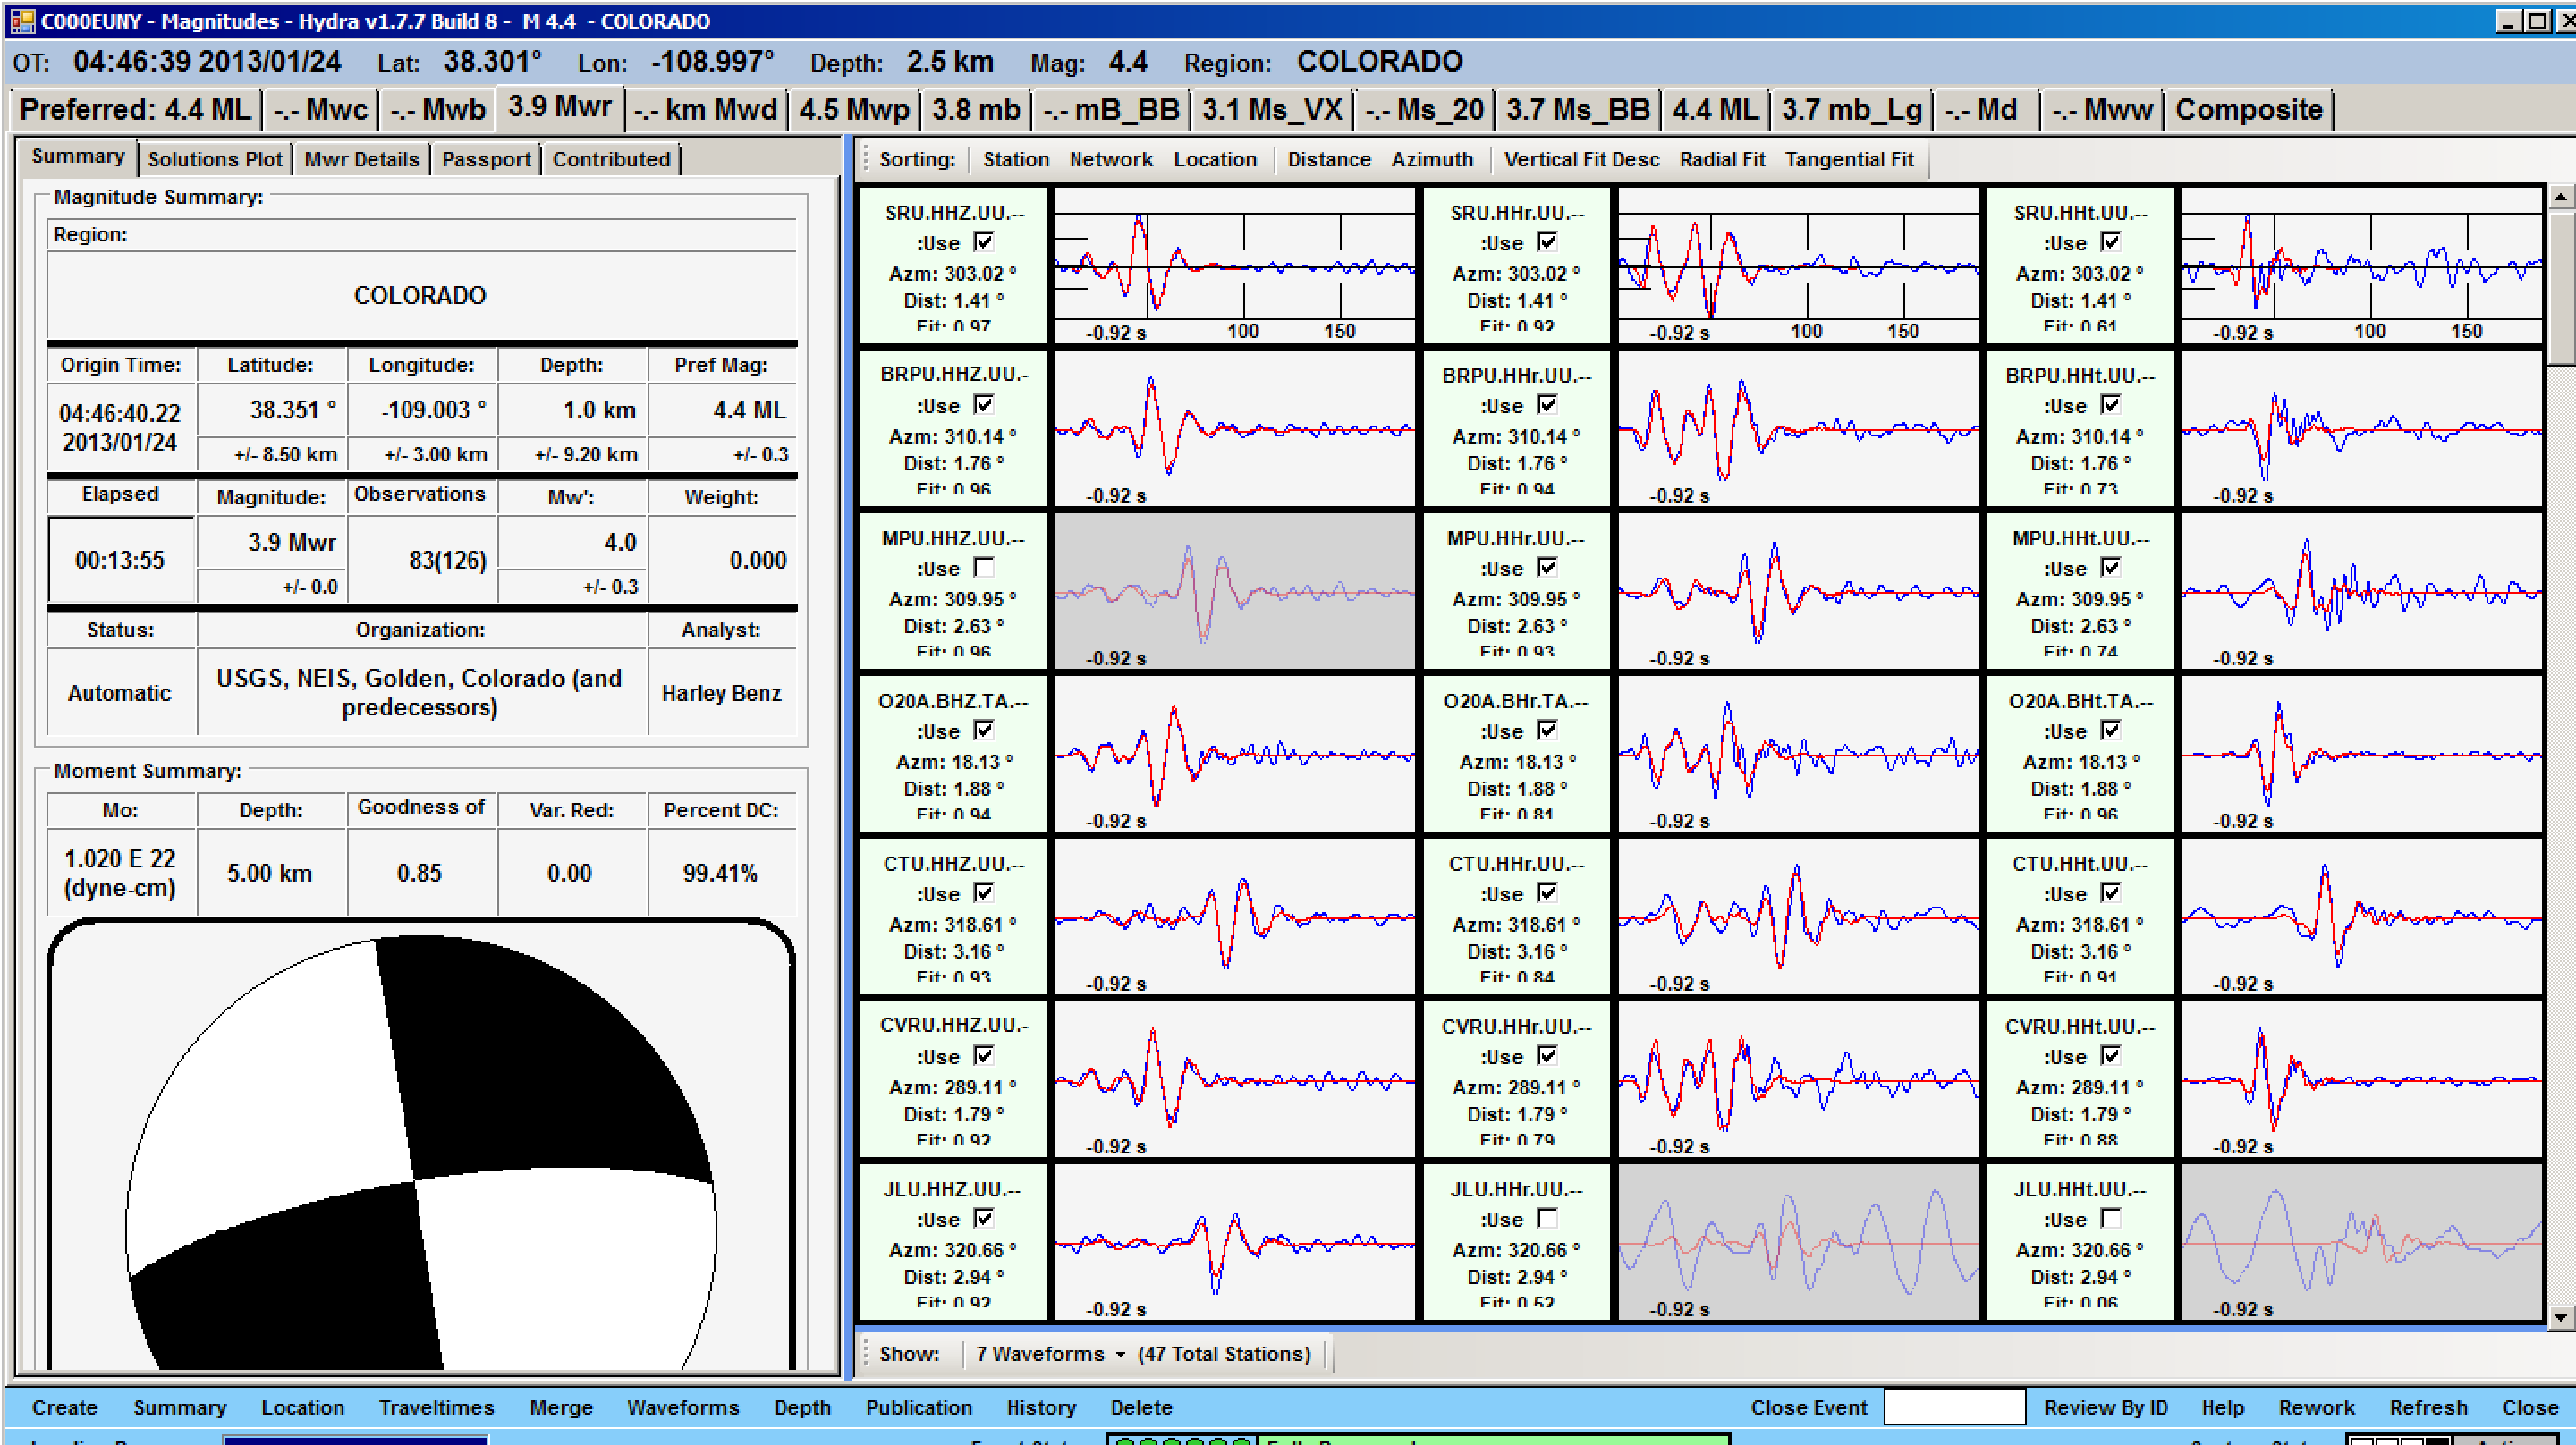Click the MPU.HHZ greyed waveform plot
The width and height of the screenshot is (2576, 1445).
[1235, 590]
